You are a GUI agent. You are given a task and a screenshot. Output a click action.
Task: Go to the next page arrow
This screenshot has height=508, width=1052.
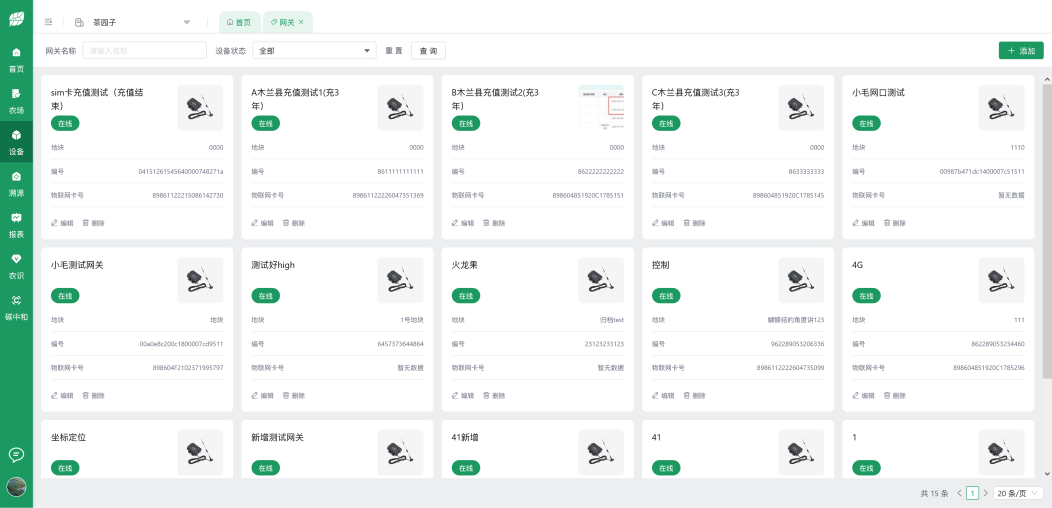coord(985,493)
